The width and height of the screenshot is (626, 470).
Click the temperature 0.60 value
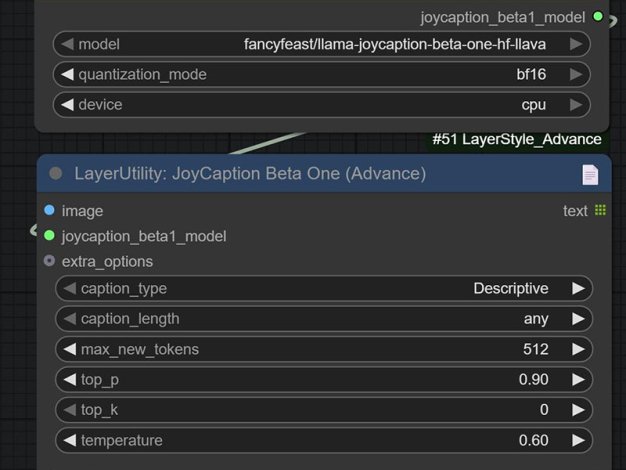point(533,440)
